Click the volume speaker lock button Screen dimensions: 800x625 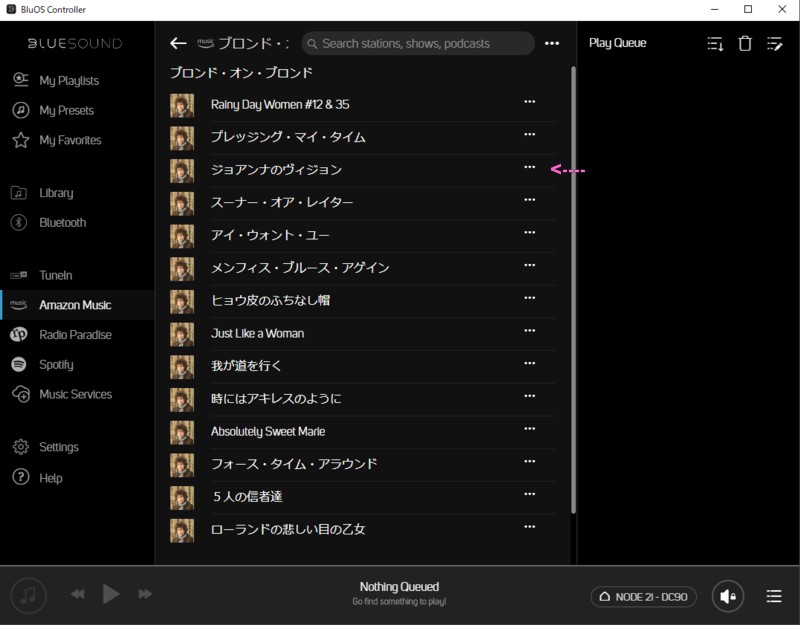(x=728, y=596)
